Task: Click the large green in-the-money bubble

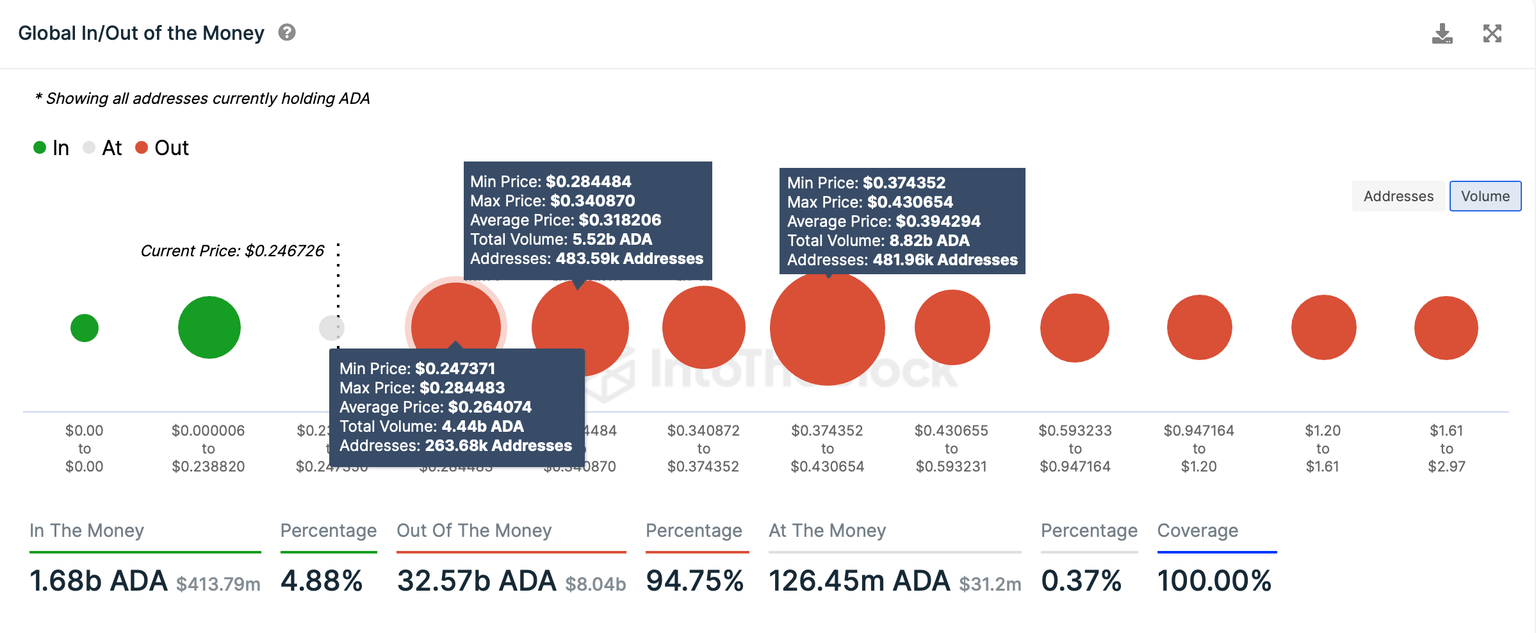Action: tap(209, 327)
